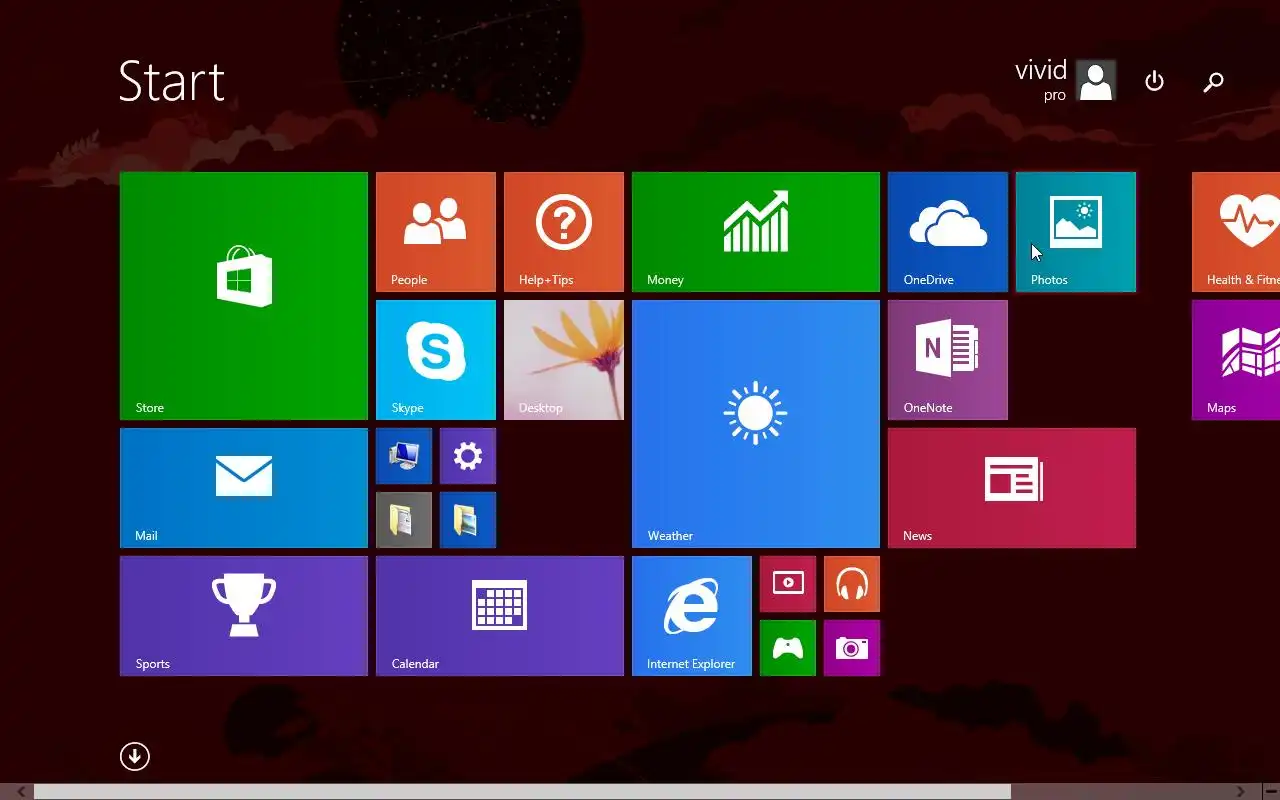This screenshot has width=1280, height=800.
Task: Open the Health & Fitness tile
Action: pos(1236,232)
